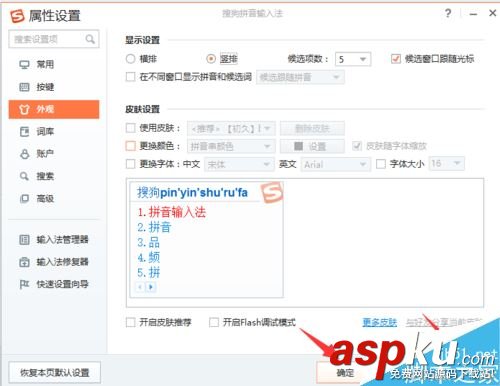Enable 在不同窗口显示拼音和候选词 checkbox
Viewport: 500px width, 386px height.
(x=130, y=77)
